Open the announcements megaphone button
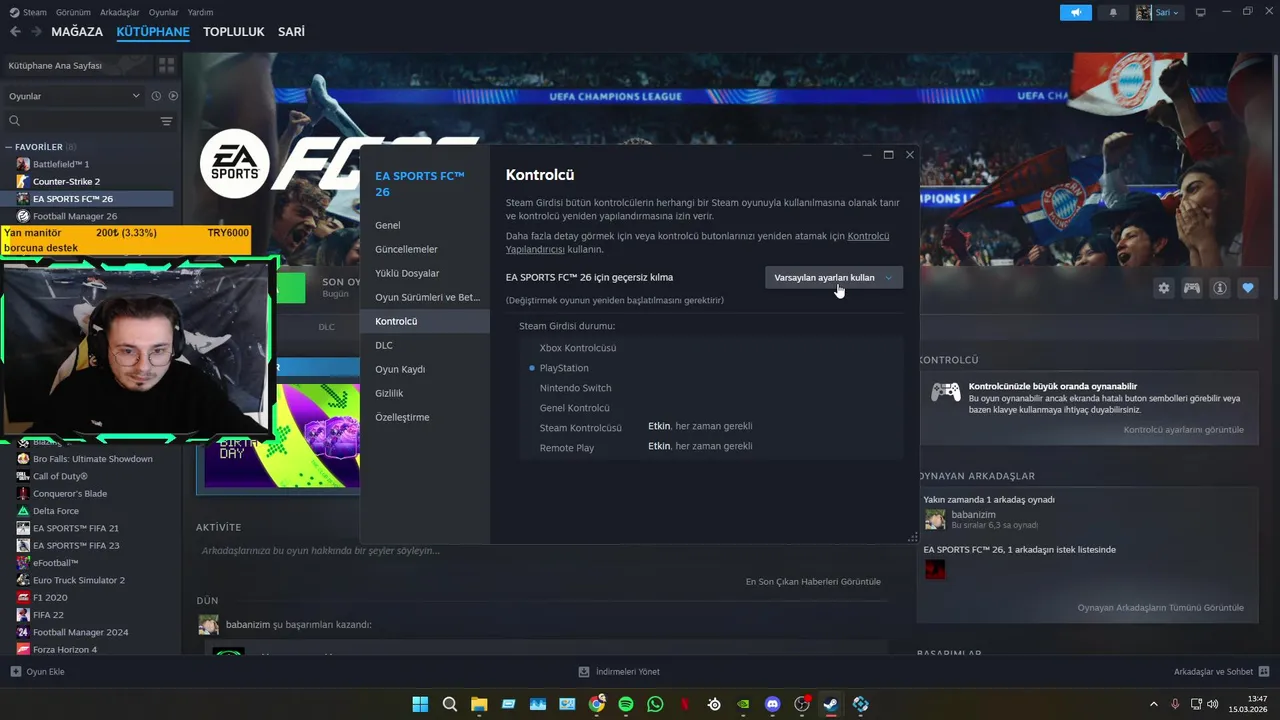Image resolution: width=1280 pixels, height=720 pixels. pos(1076,13)
